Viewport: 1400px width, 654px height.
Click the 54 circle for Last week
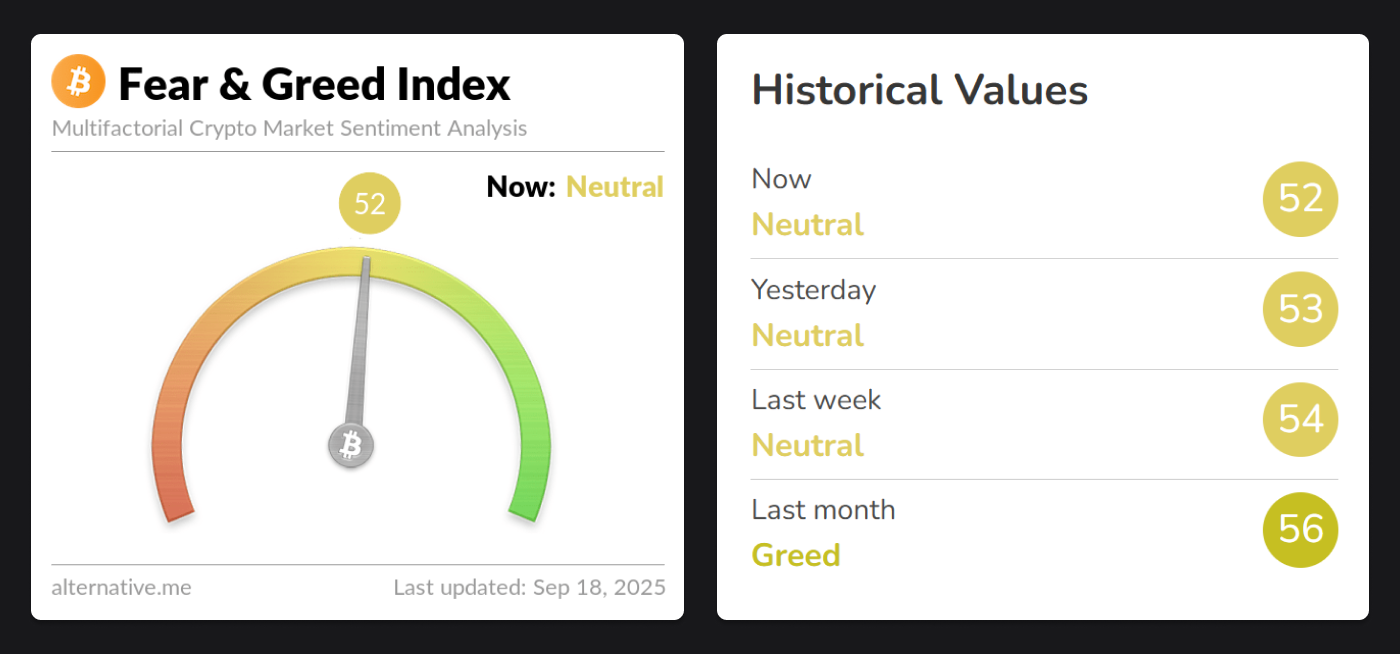(1301, 419)
